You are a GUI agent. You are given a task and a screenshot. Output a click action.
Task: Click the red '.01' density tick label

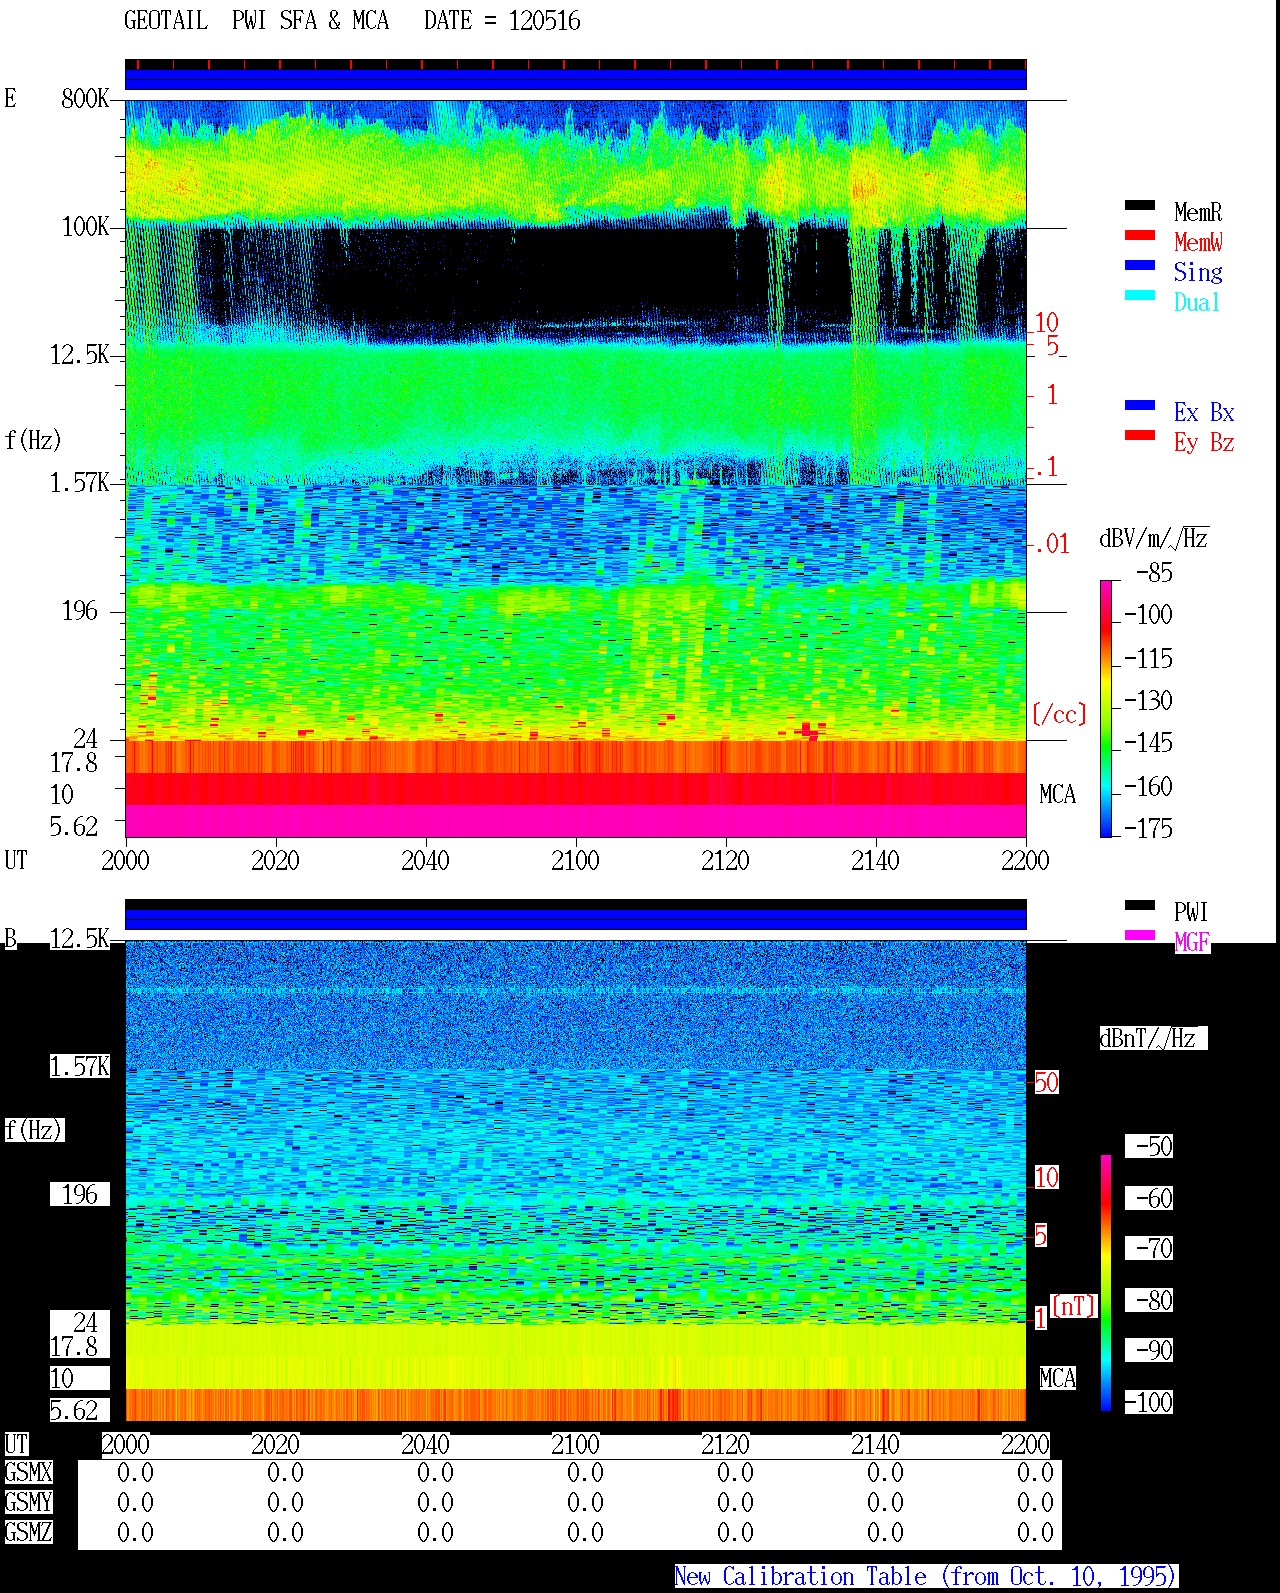point(1051,544)
